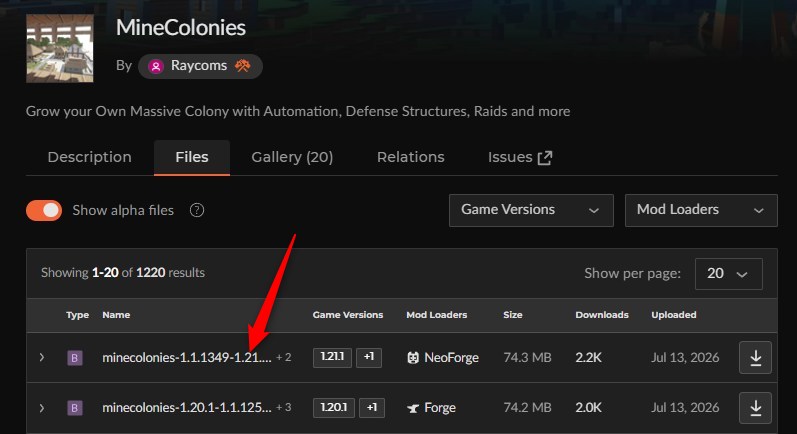Open the Raycoms author profile
This screenshot has width=797, height=434.
point(200,66)
